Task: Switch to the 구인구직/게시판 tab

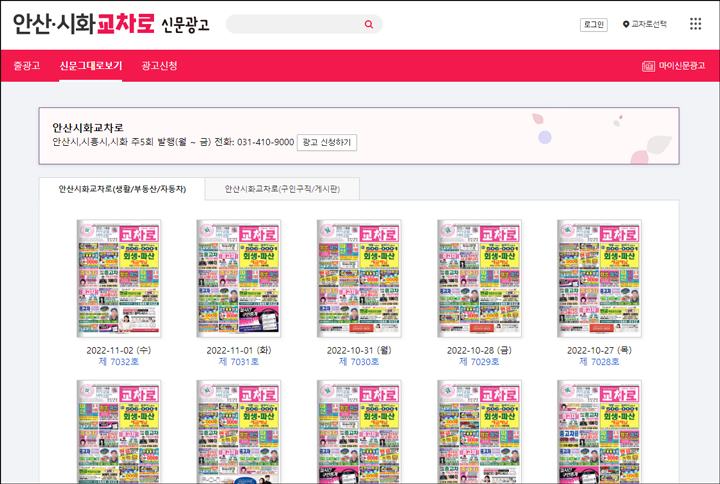Action: click(282, 189)
